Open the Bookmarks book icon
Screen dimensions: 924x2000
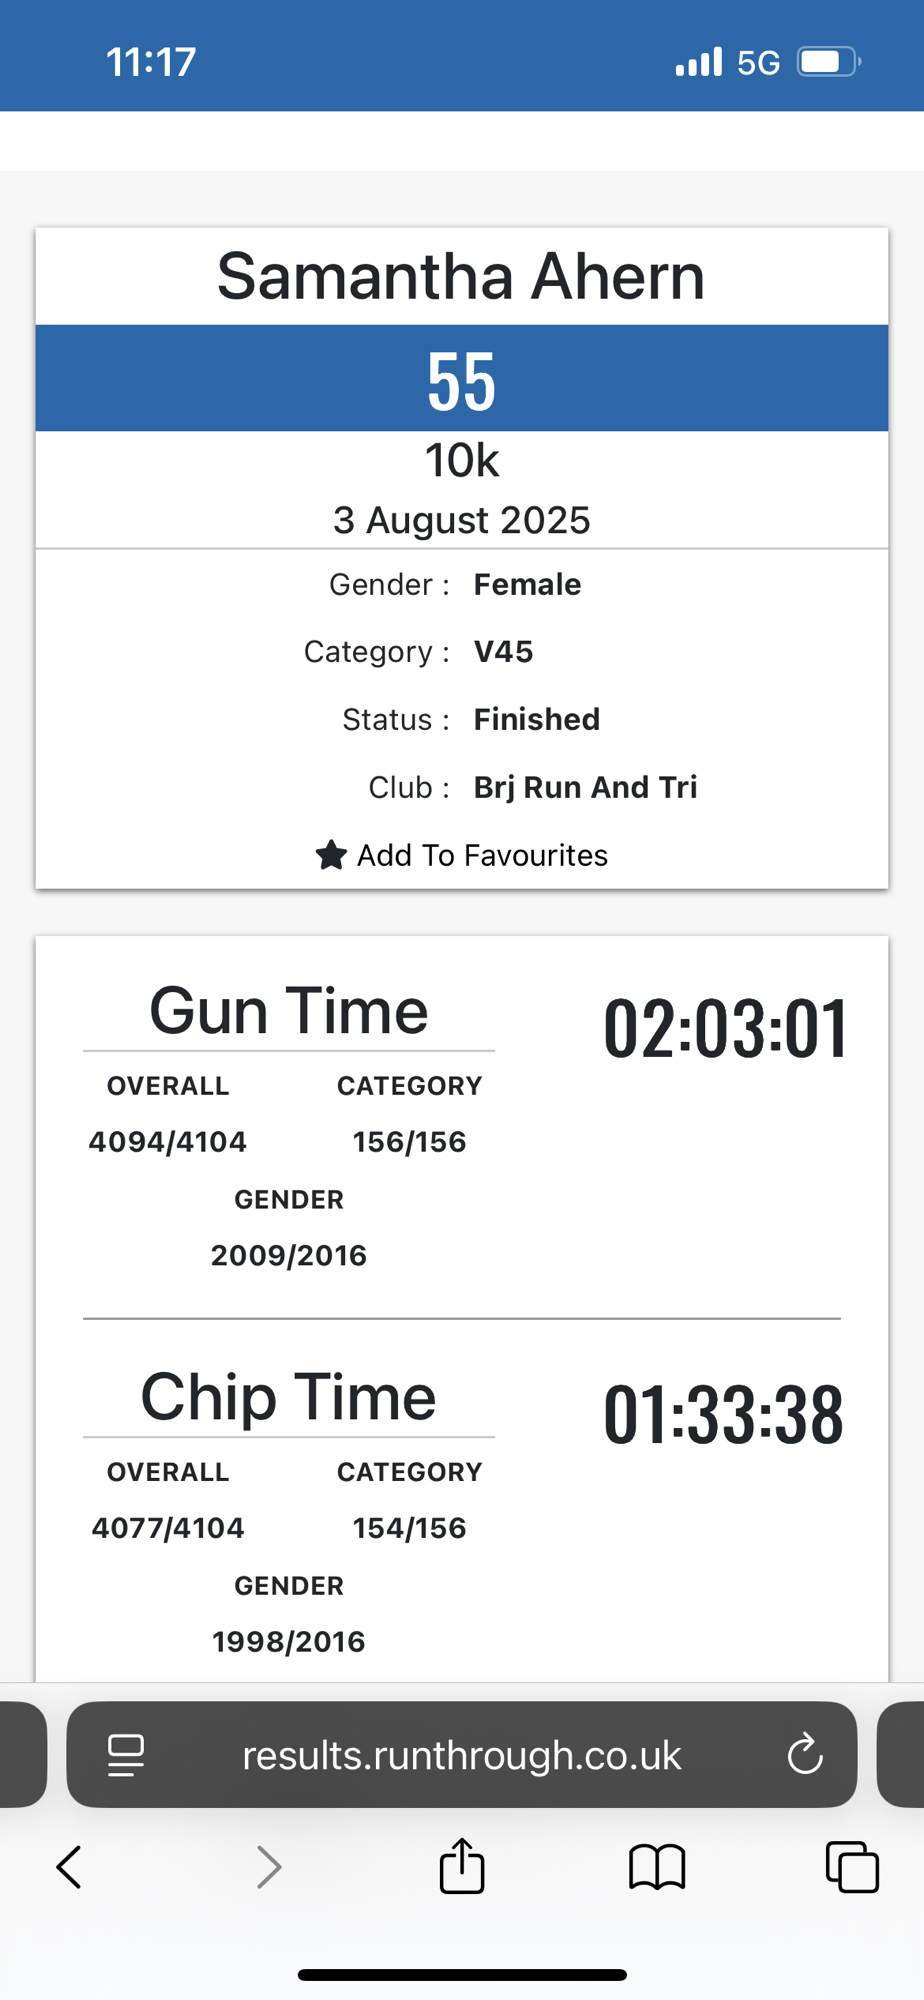point(657,1867)
